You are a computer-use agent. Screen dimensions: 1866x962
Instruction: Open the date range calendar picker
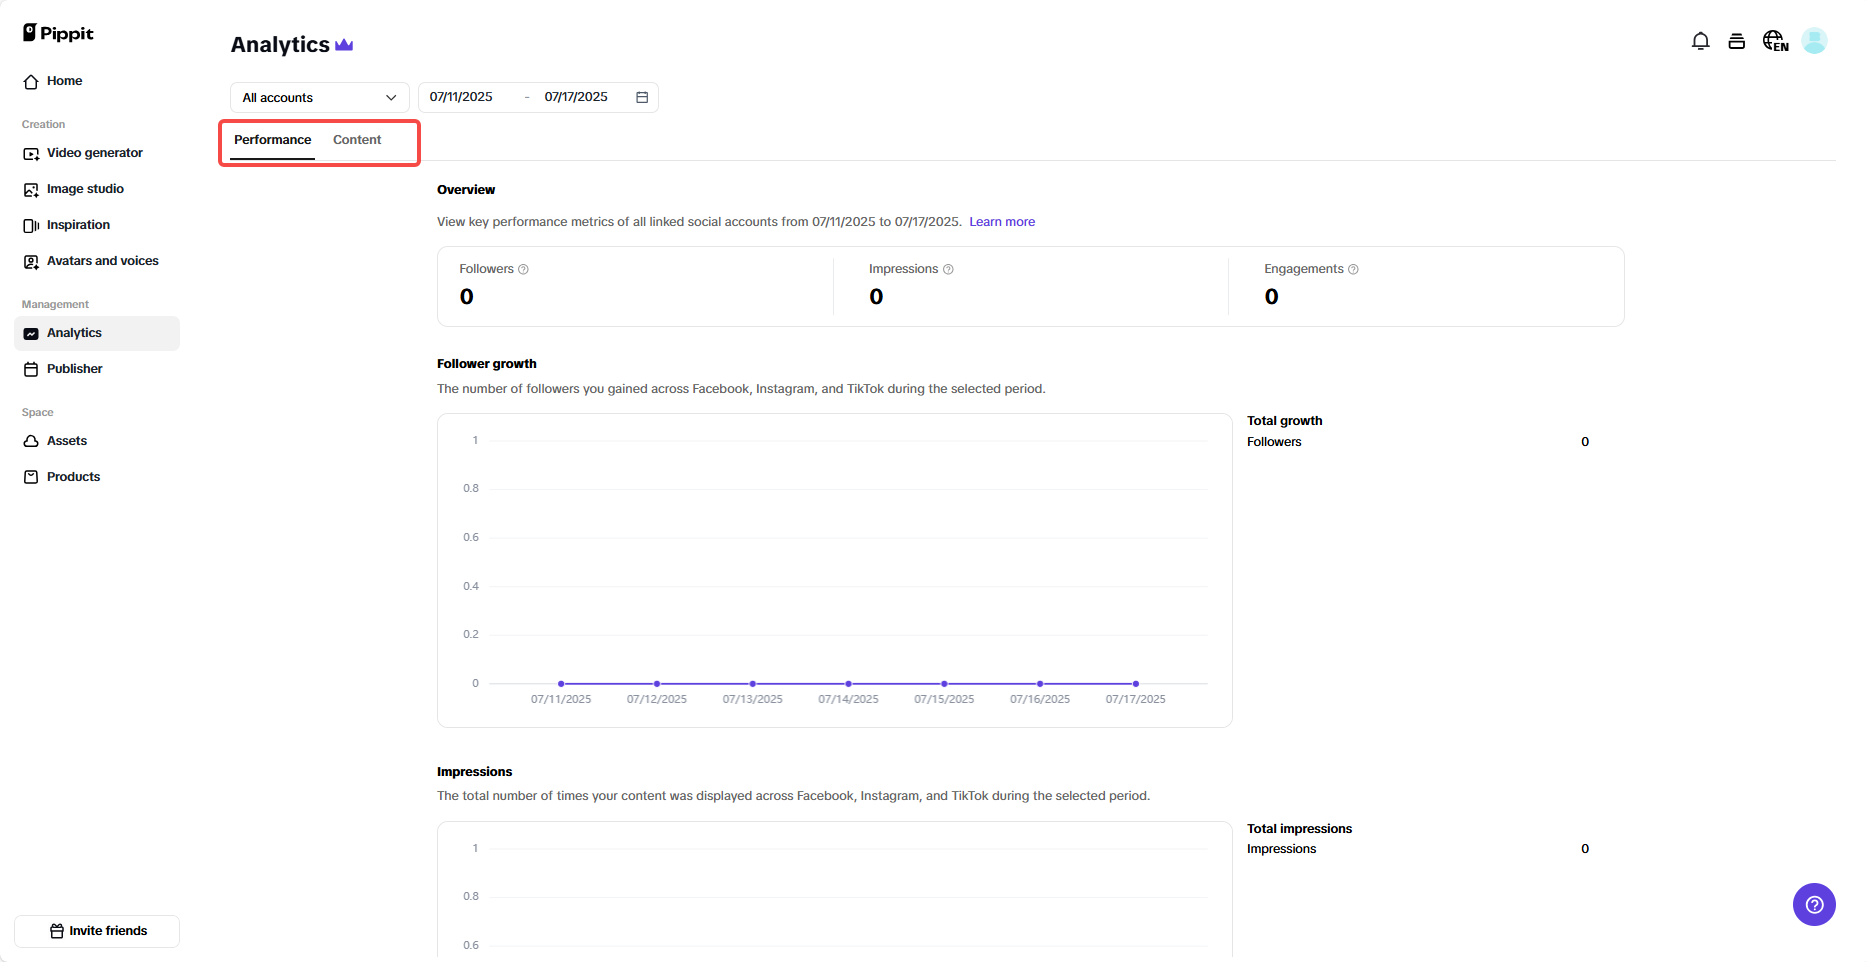click(x=641, y=96)
